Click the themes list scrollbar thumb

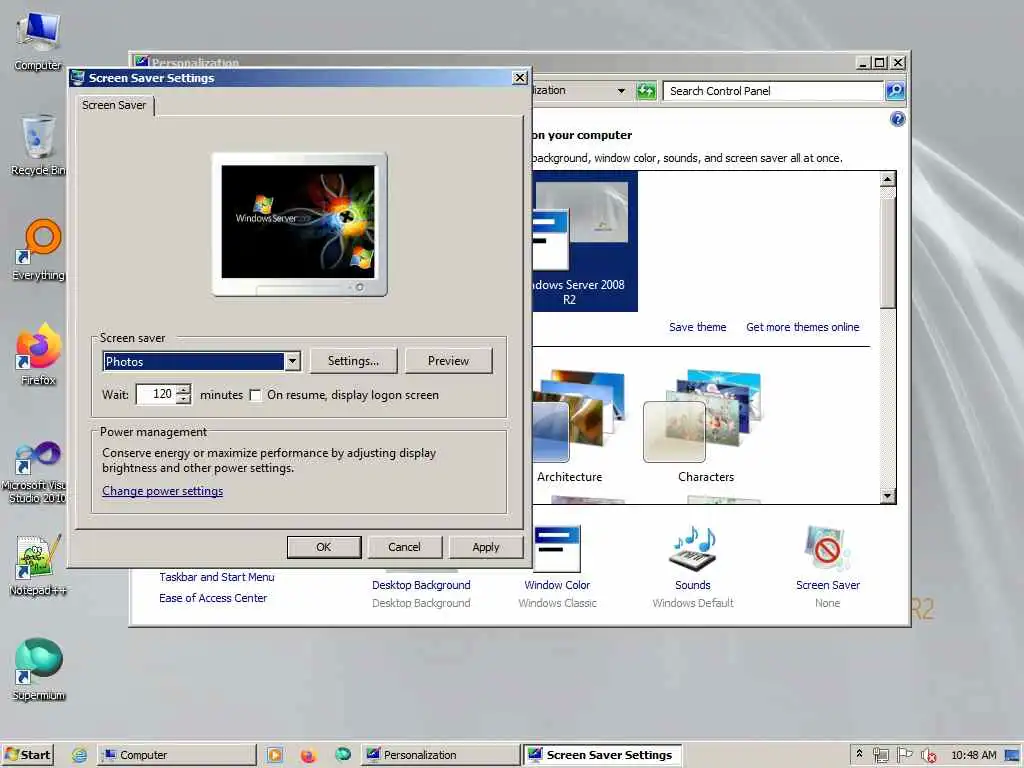point(888,253)
